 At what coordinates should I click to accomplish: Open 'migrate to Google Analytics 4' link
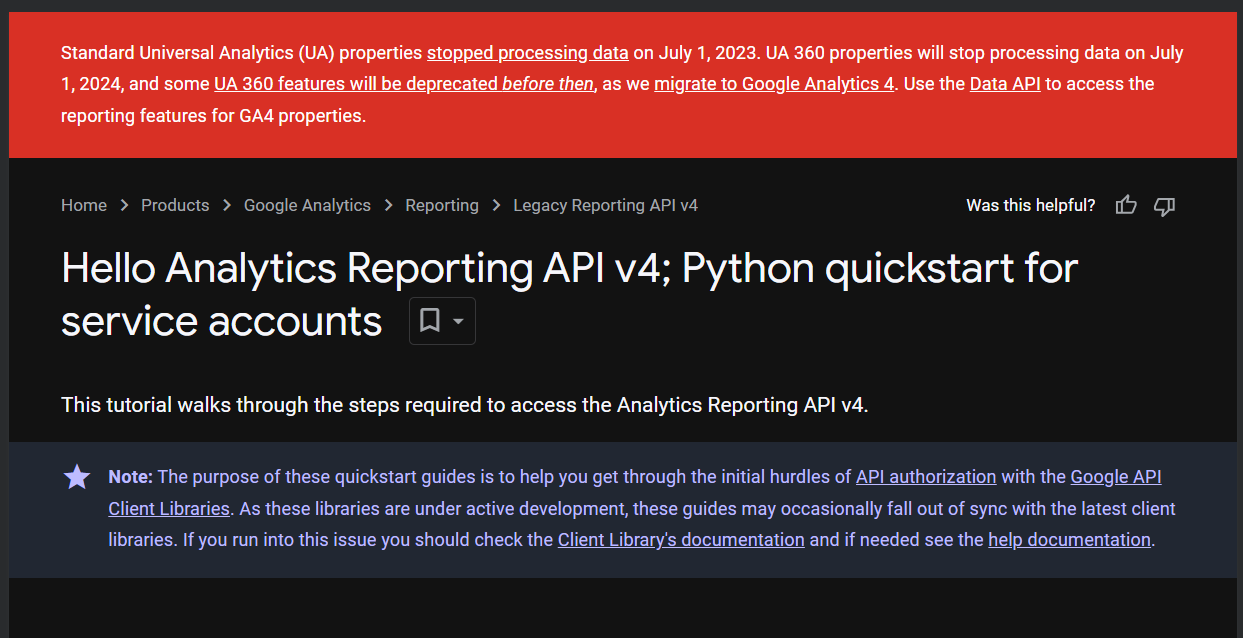coord(774,84)
